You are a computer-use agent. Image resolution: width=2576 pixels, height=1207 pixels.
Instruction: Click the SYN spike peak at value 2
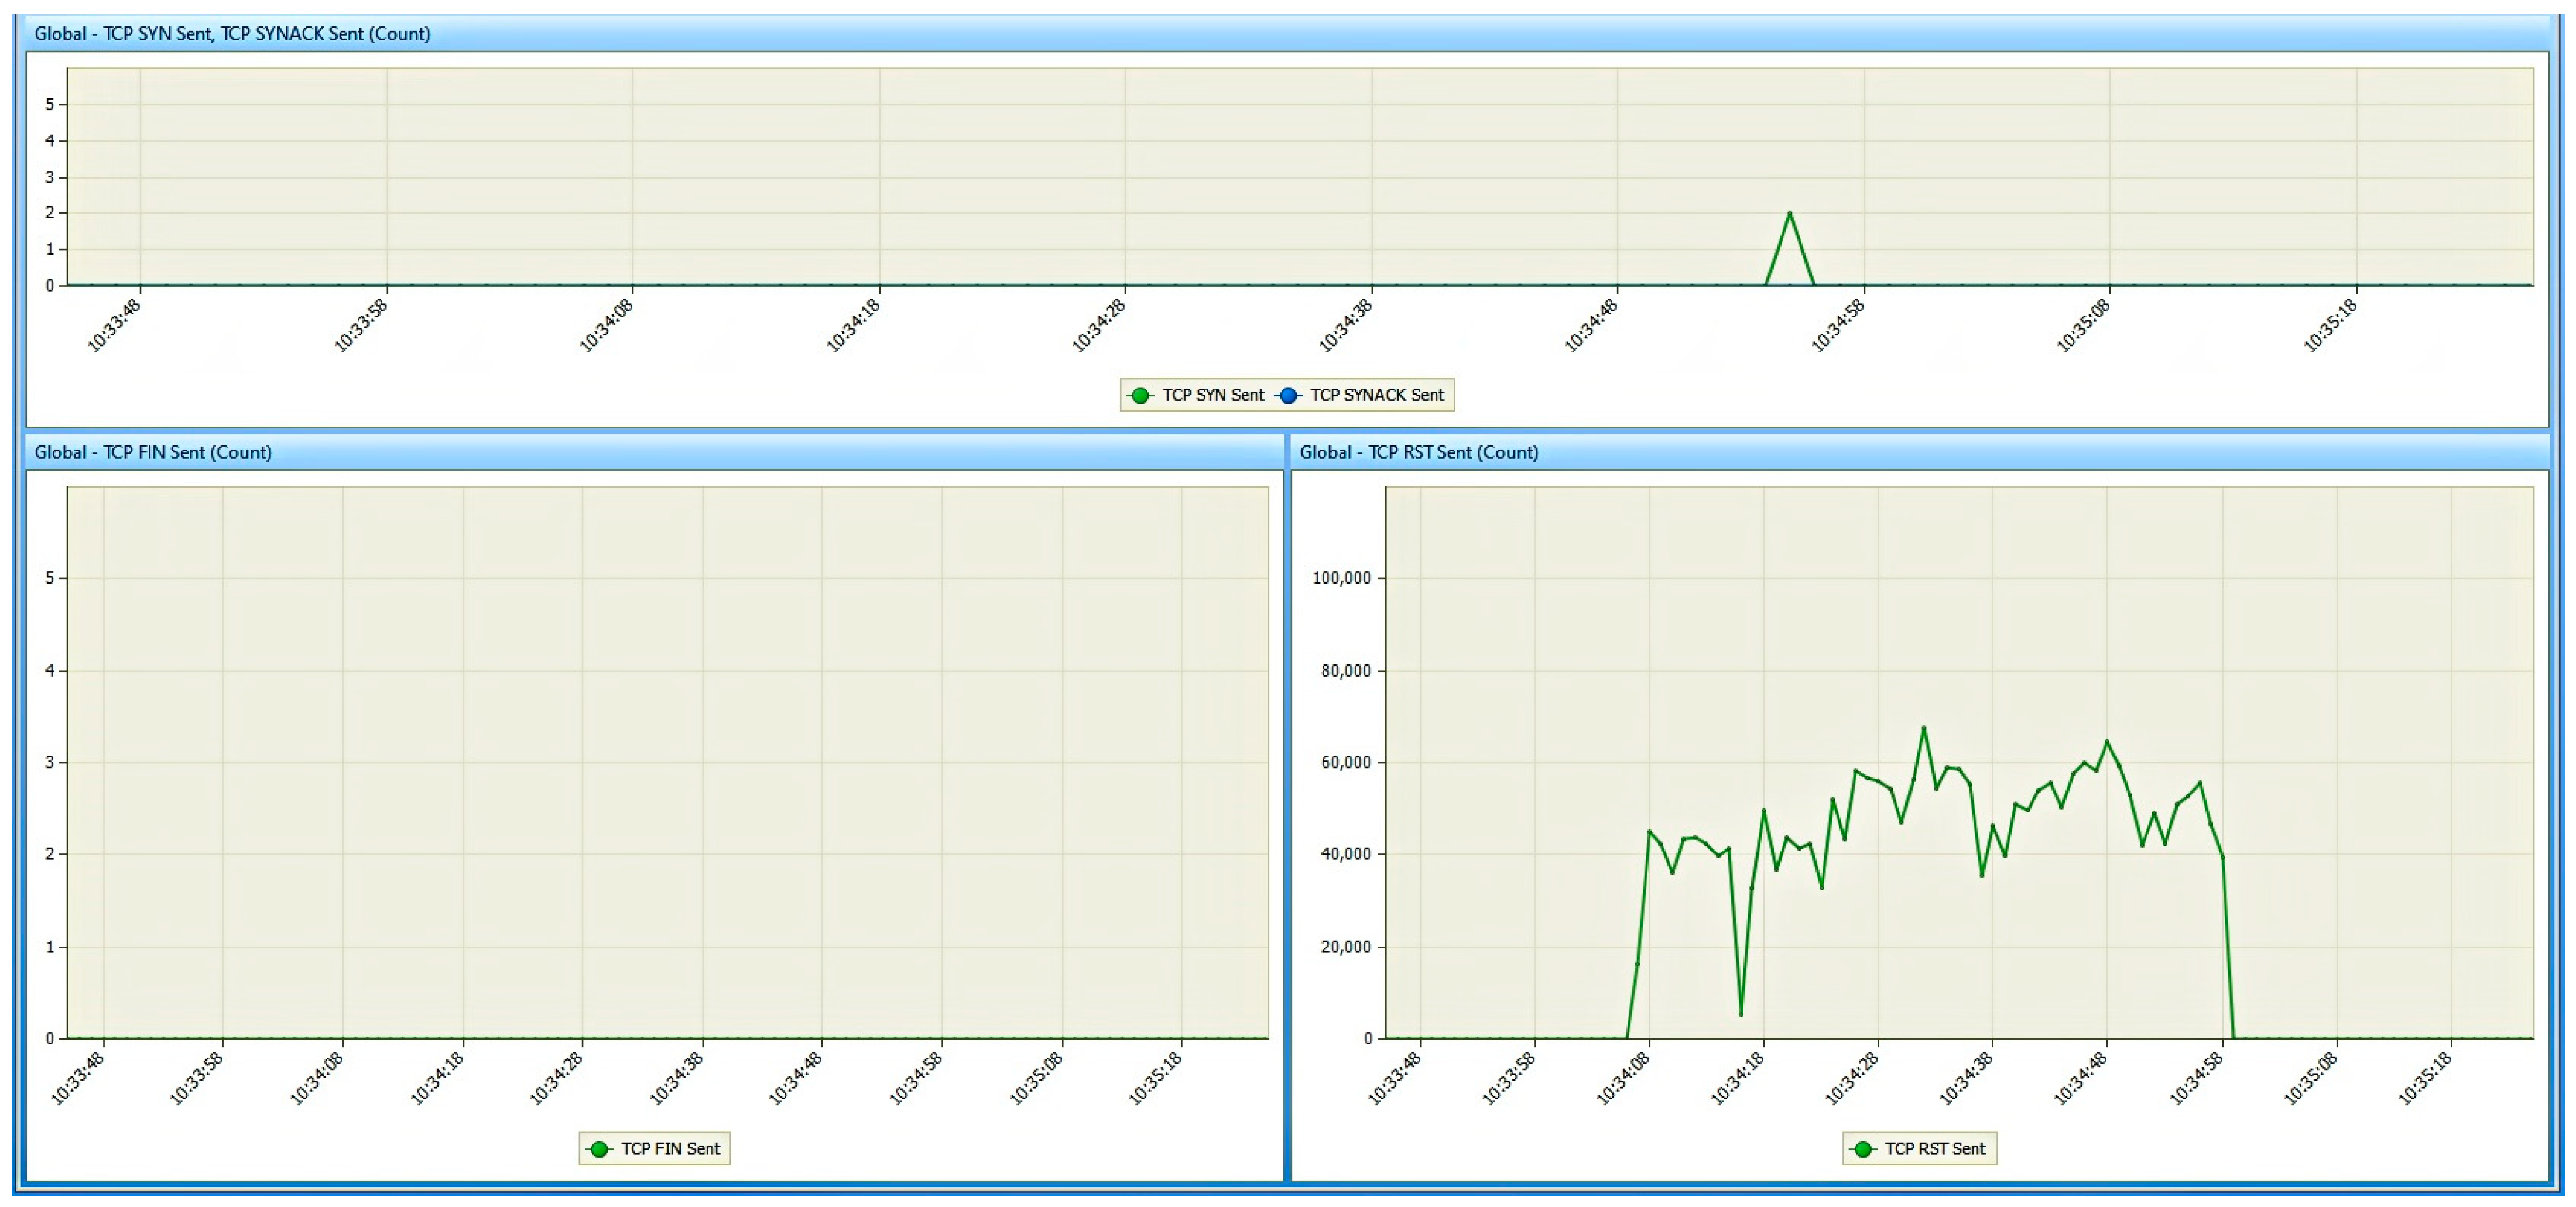(1789, 213)
